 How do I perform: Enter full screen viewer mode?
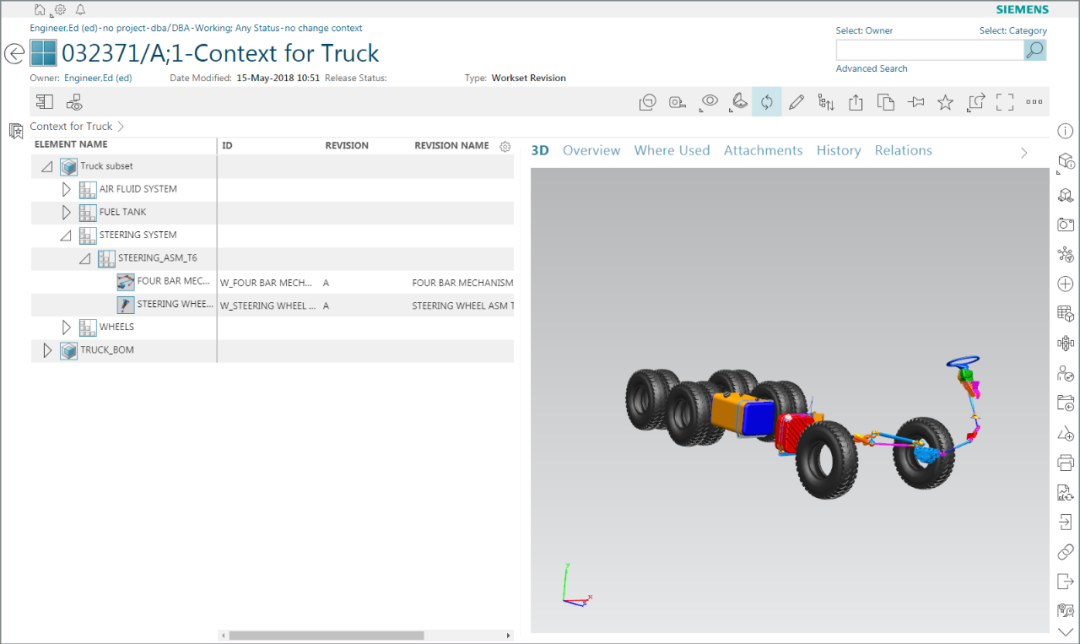[1005, 102]
